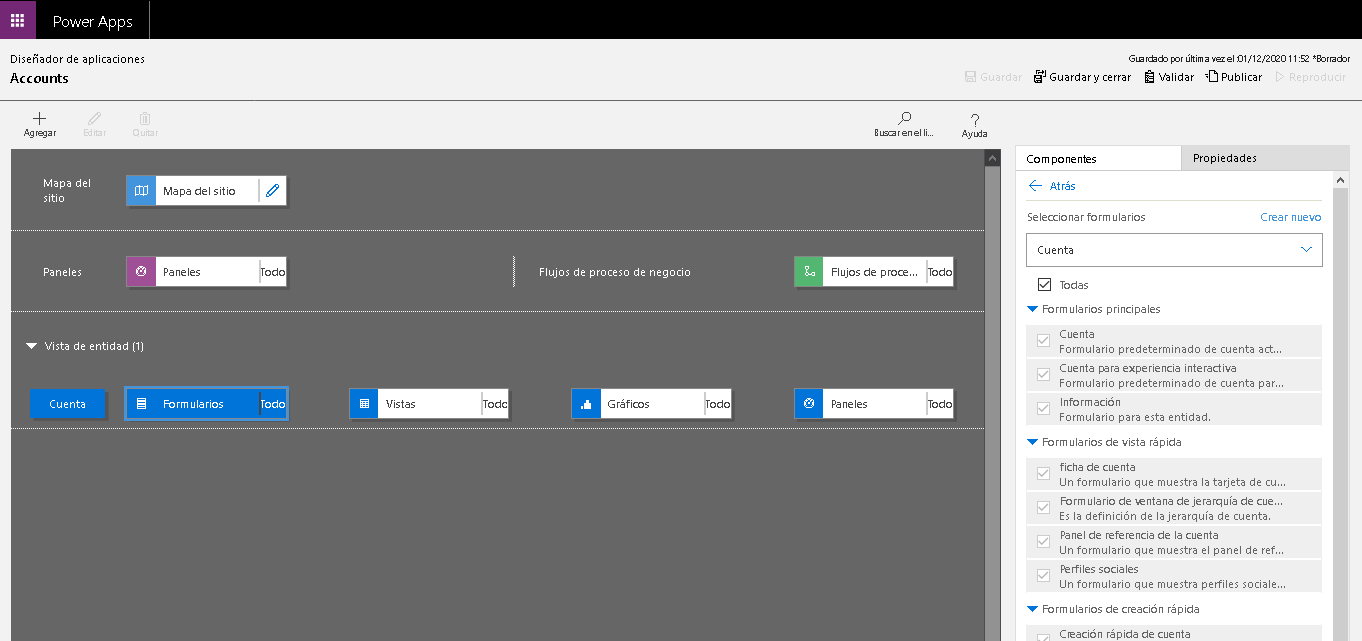Switch to the Componentes tab

[1098, 159]
